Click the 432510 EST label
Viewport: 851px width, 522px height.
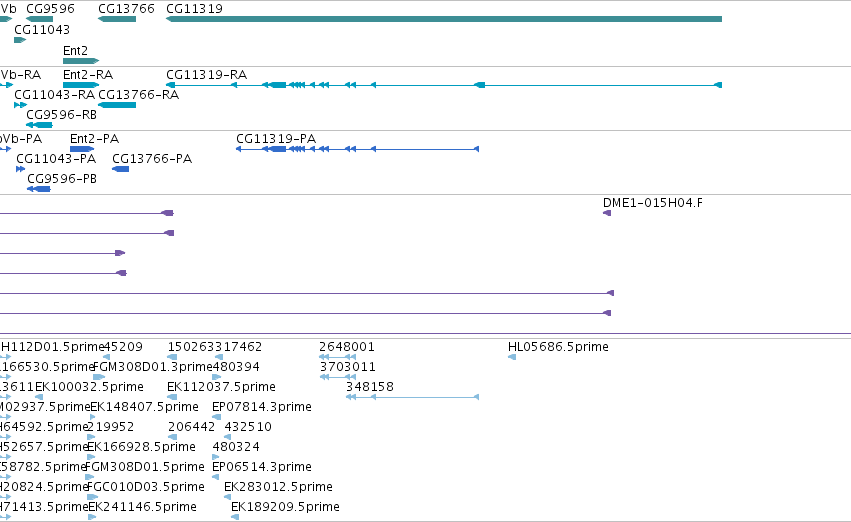pyautogui.click(x=248, y=426)
